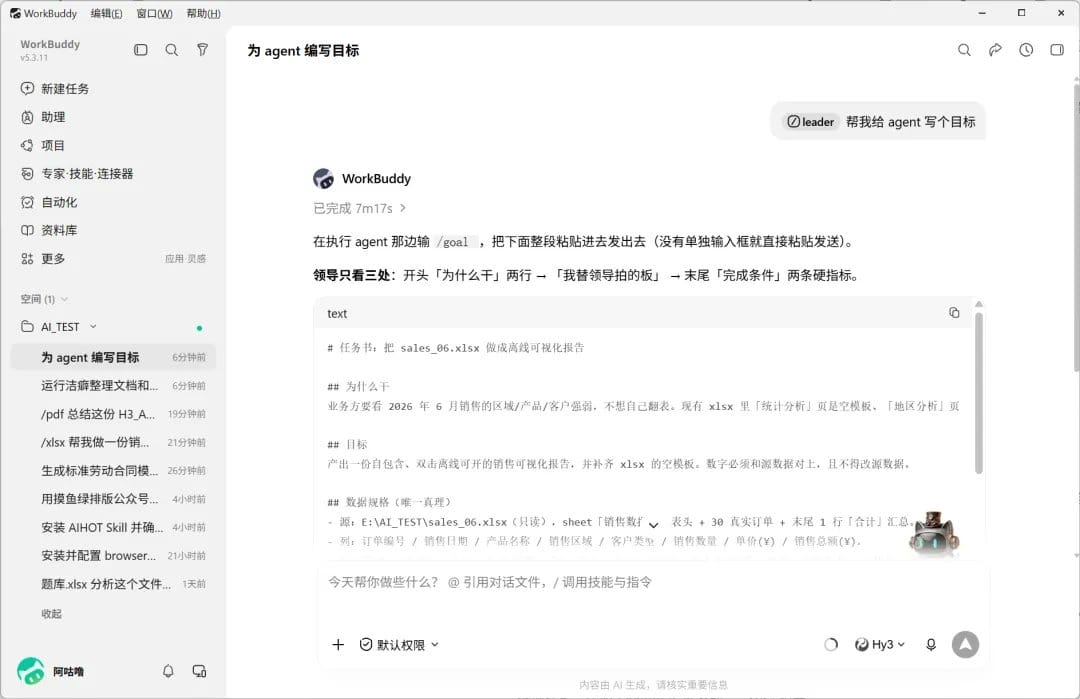Select task 安装并配置 browser...
Screen dimensions: 1080x699
pos(114,555)
